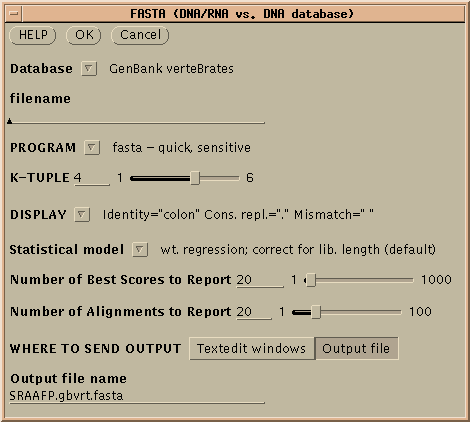Viewport: 470px width, 422px height.
Task: Click the FASTA title bar
Action: coord(242,14)
